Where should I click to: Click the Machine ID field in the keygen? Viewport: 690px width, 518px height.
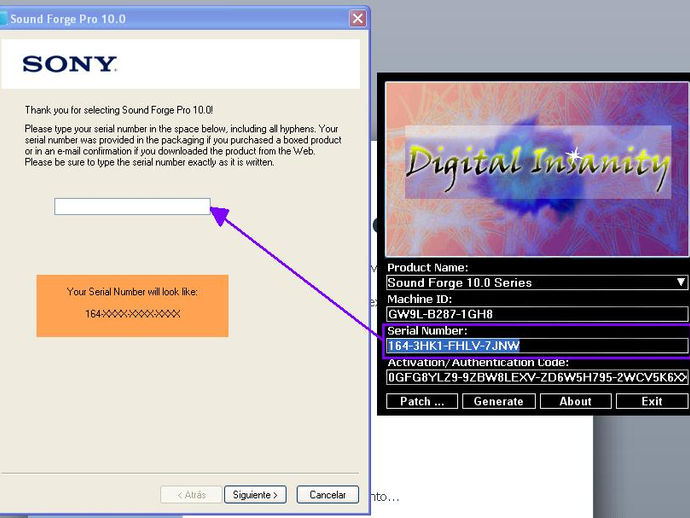coord(536,314)
